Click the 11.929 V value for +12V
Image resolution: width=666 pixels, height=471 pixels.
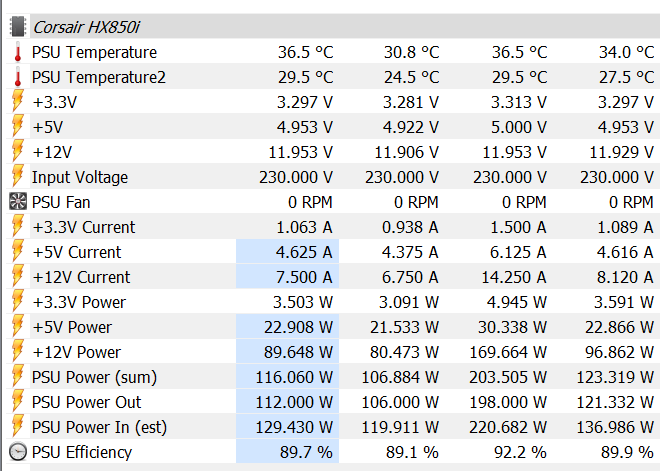click(621, 152)
